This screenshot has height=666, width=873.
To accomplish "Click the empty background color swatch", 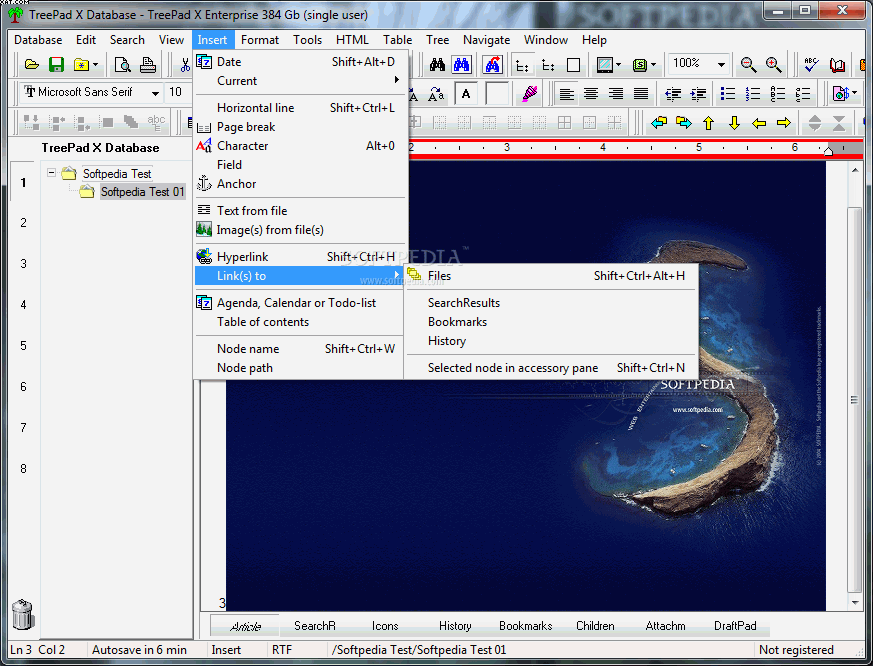I will [x=497, y=94].
